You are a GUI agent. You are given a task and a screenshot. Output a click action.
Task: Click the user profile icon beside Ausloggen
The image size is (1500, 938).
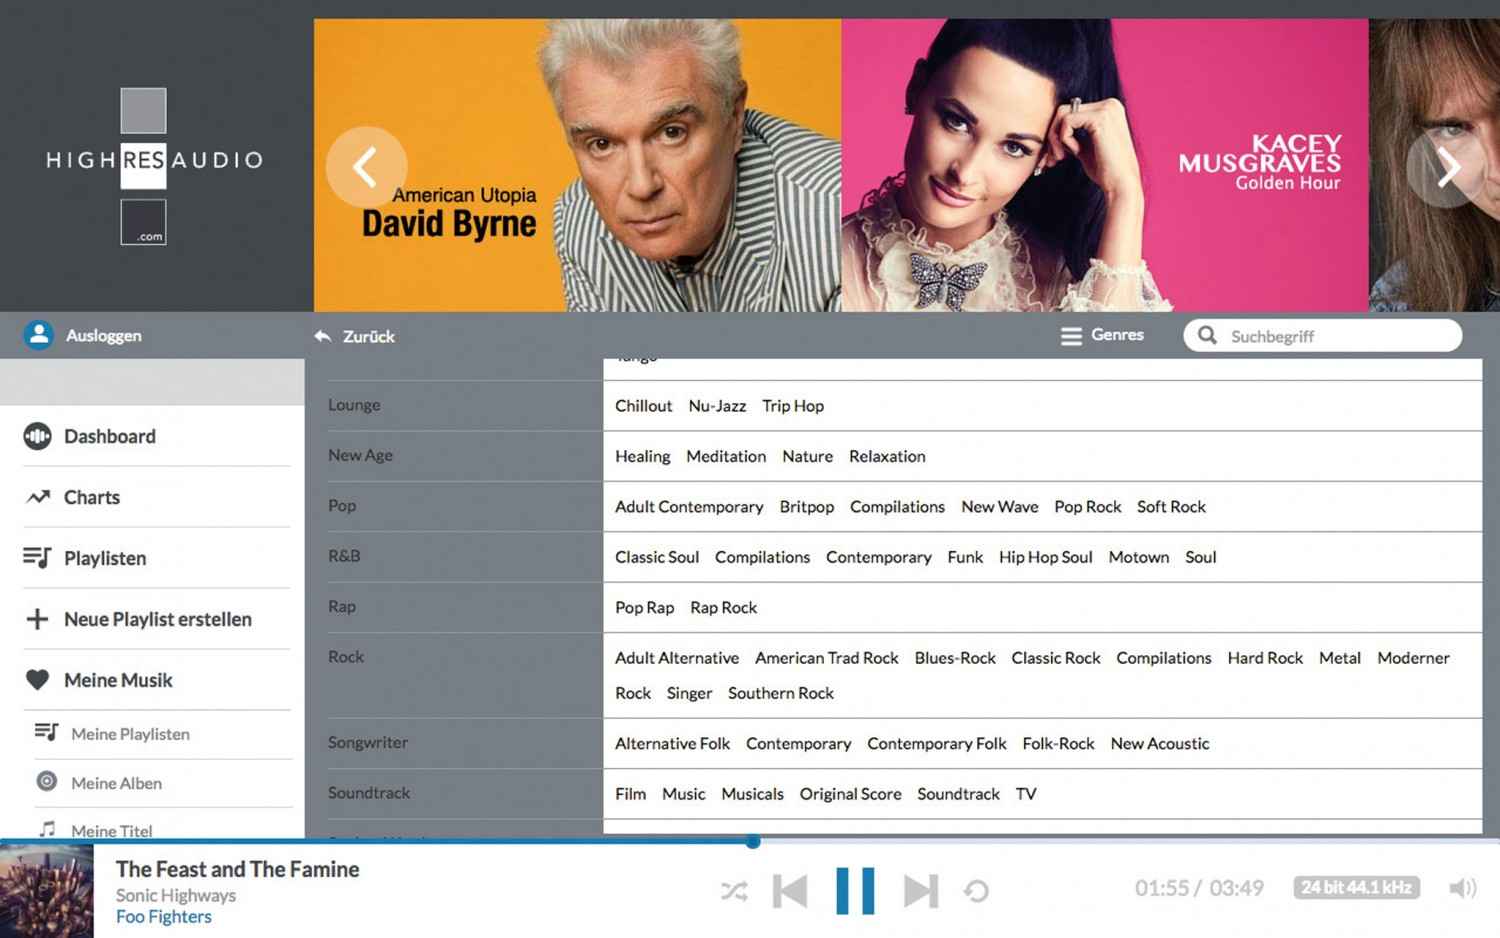pos(39,335)
